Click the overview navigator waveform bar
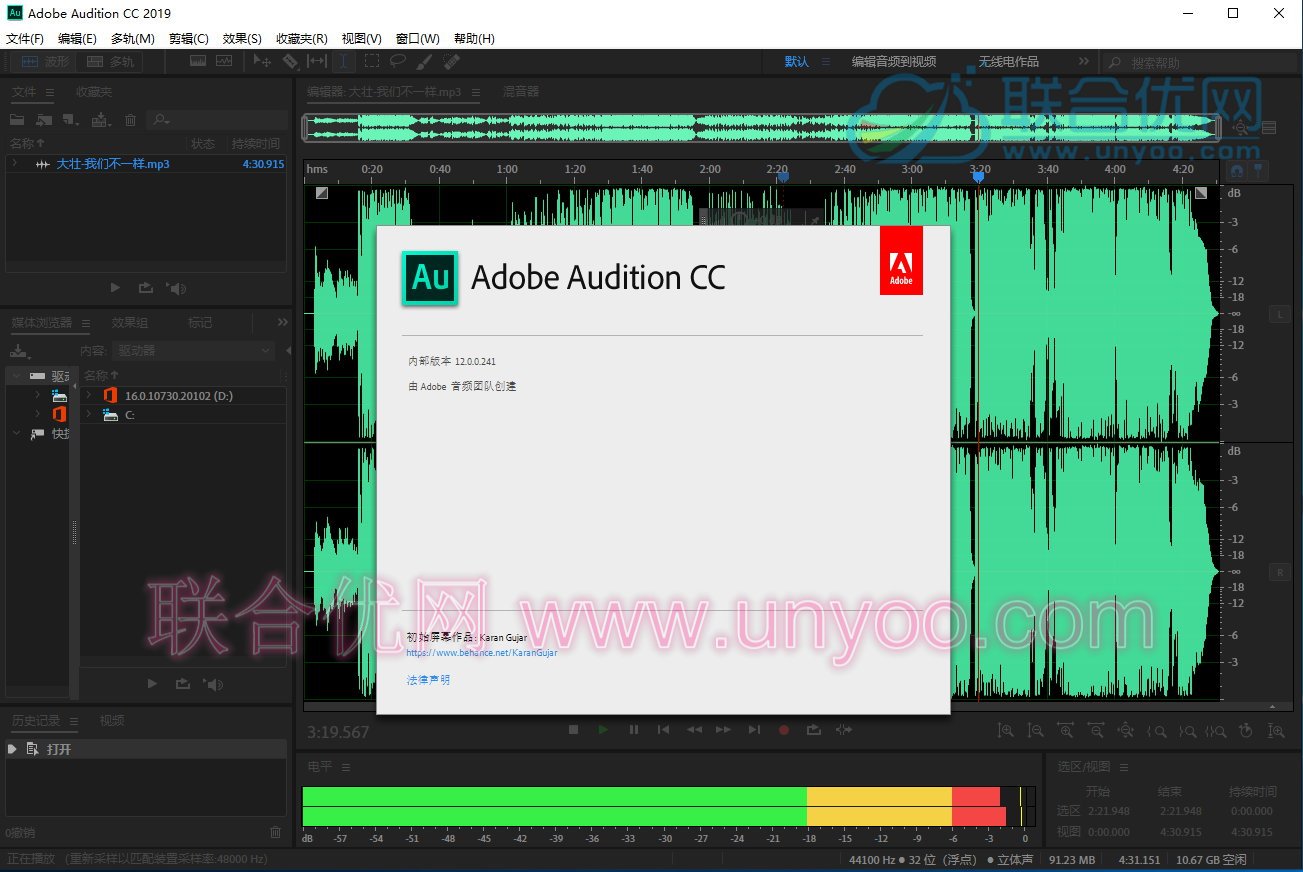Viewport: 1303px width, 872px height. point(762,128)
